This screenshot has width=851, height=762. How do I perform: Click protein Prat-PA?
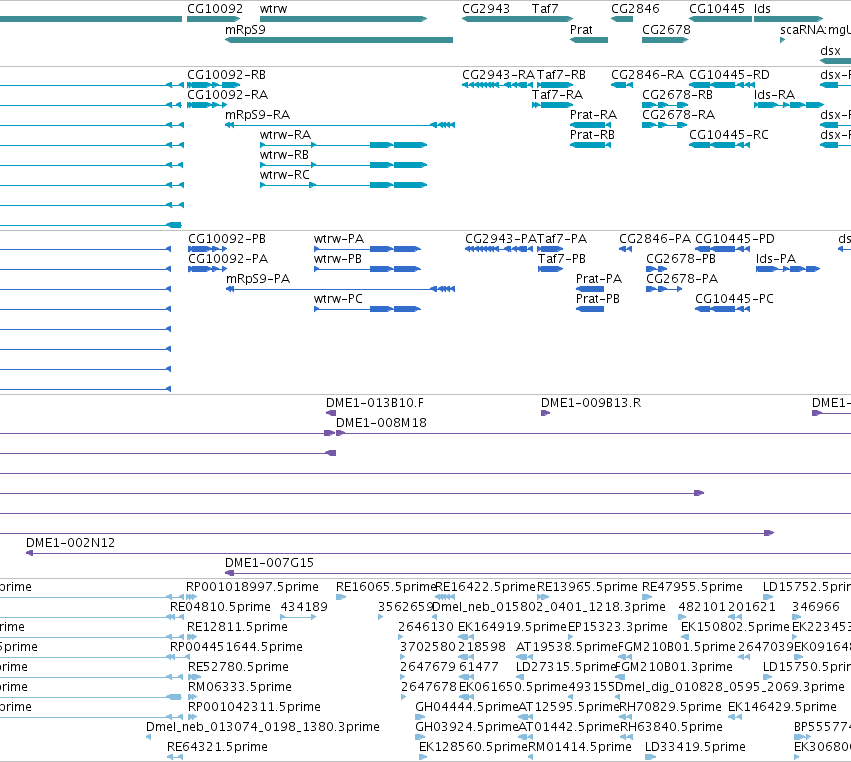tap(599, 280)
